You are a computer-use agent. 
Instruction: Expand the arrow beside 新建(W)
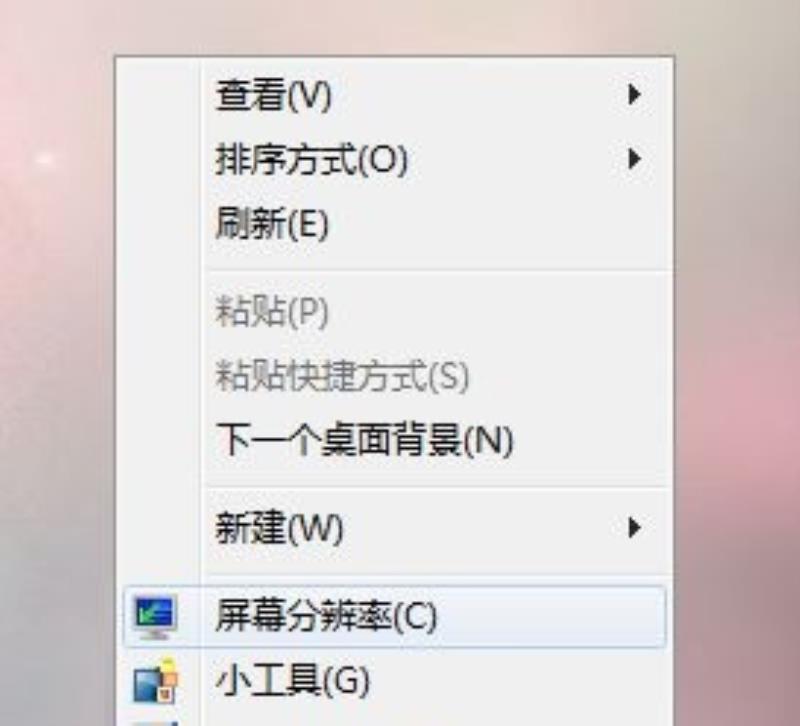click(x=634, y=528)
